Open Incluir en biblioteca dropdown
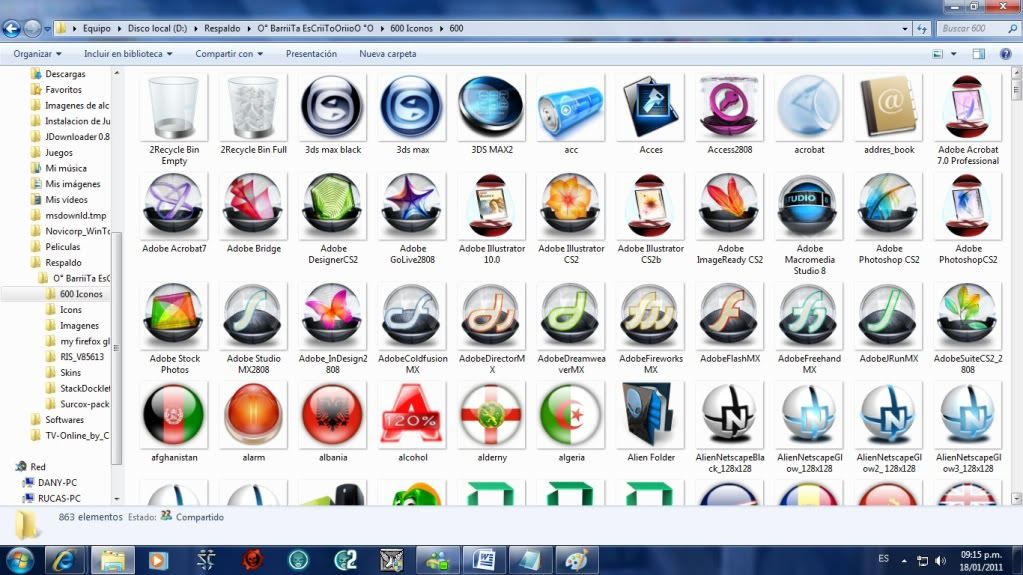 click(x=128, y=54)
